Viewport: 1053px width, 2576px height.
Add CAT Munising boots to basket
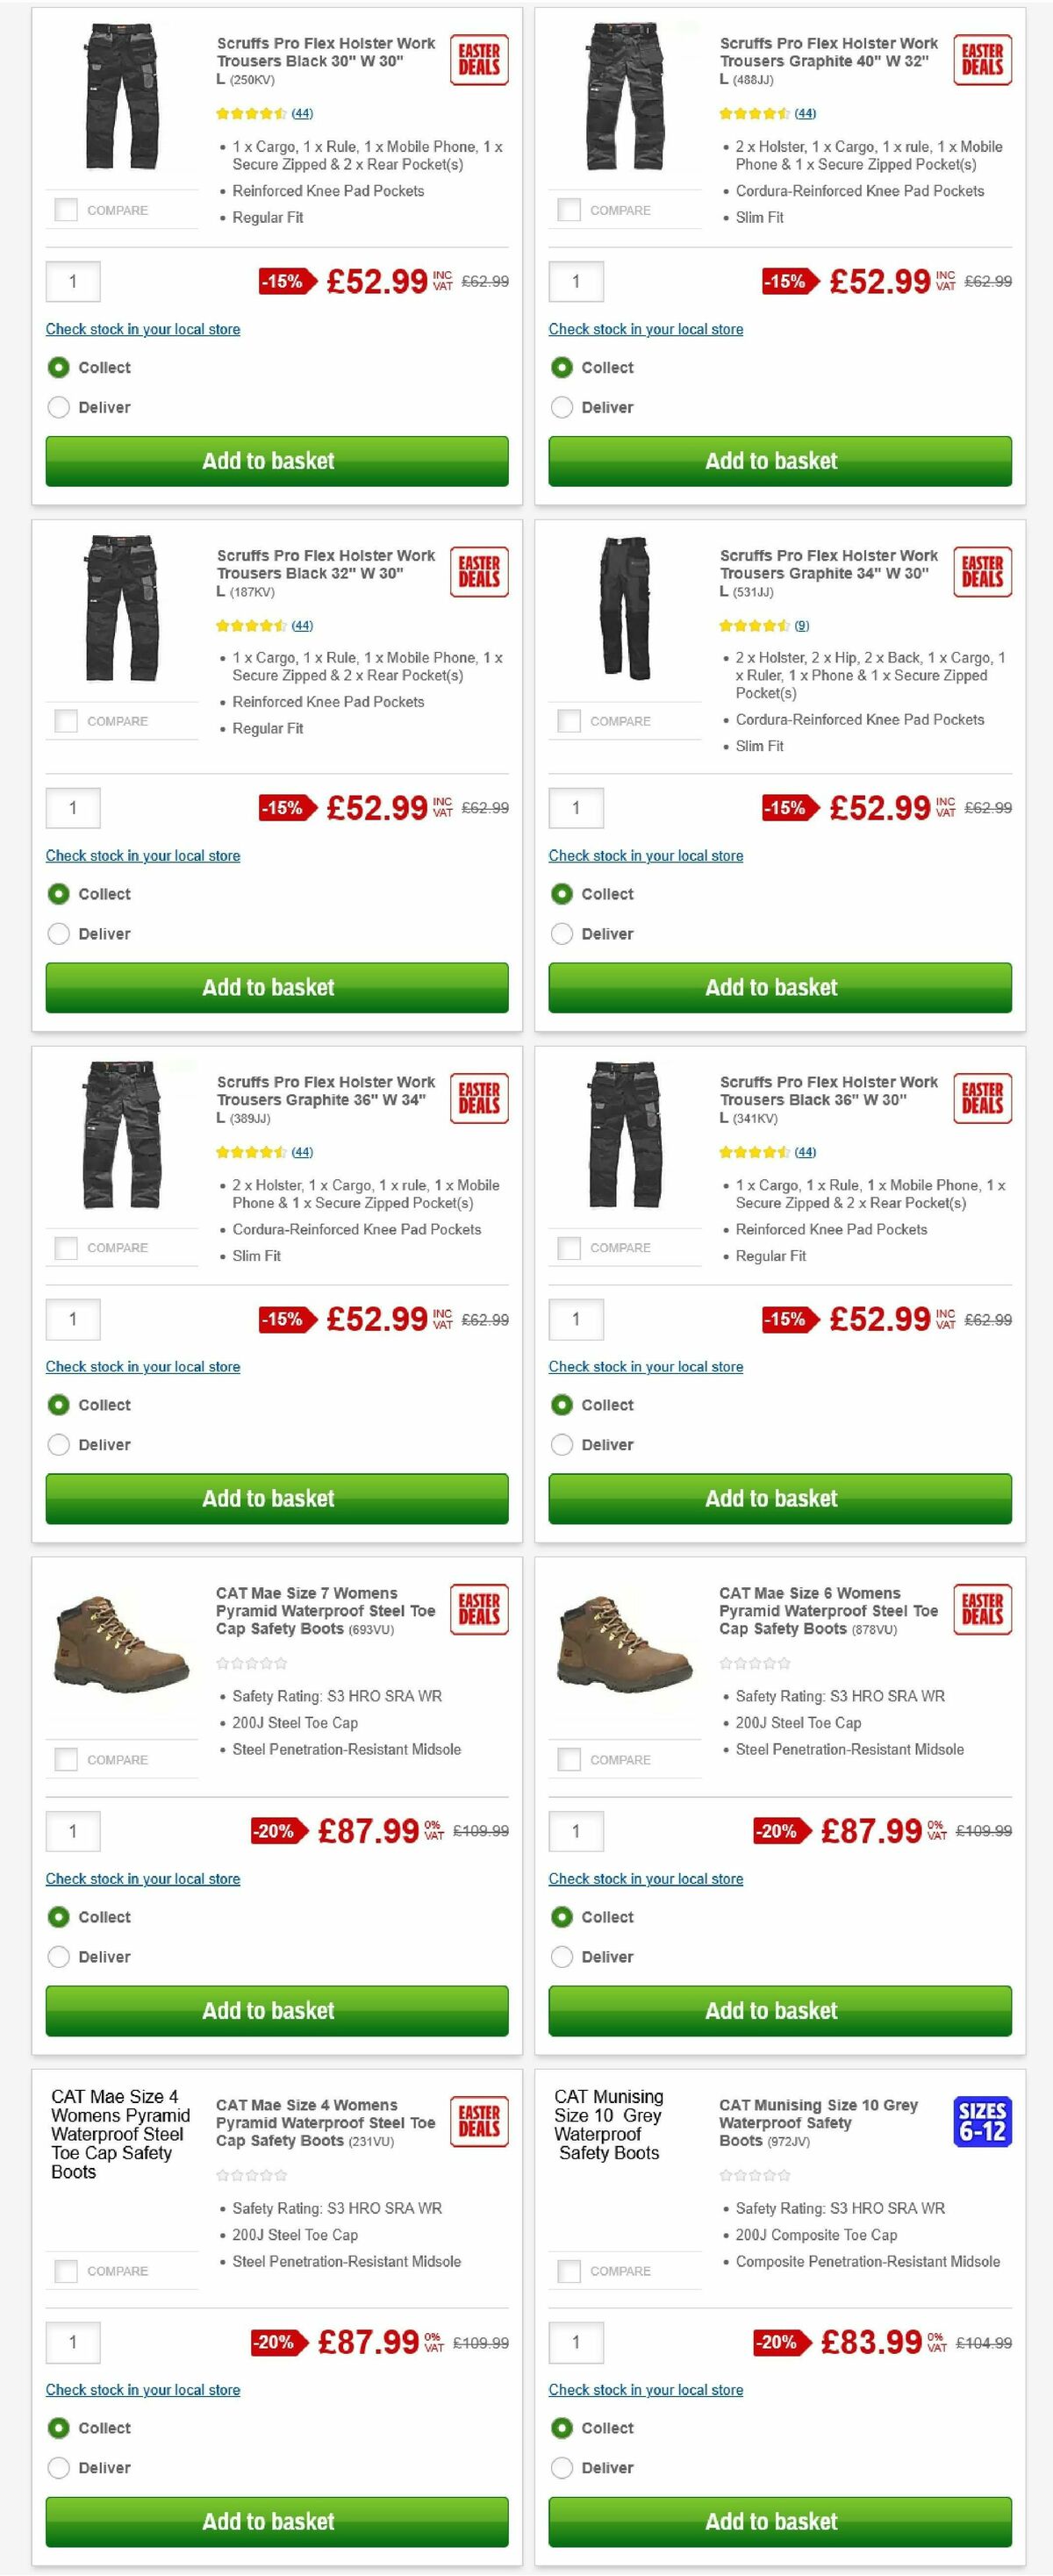[779, 2521]
